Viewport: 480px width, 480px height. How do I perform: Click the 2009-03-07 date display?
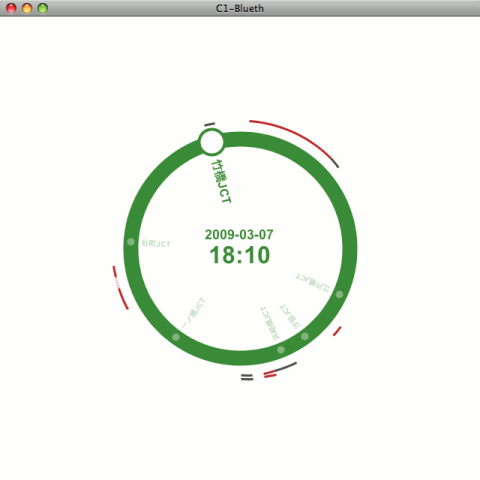coord(239,235)
